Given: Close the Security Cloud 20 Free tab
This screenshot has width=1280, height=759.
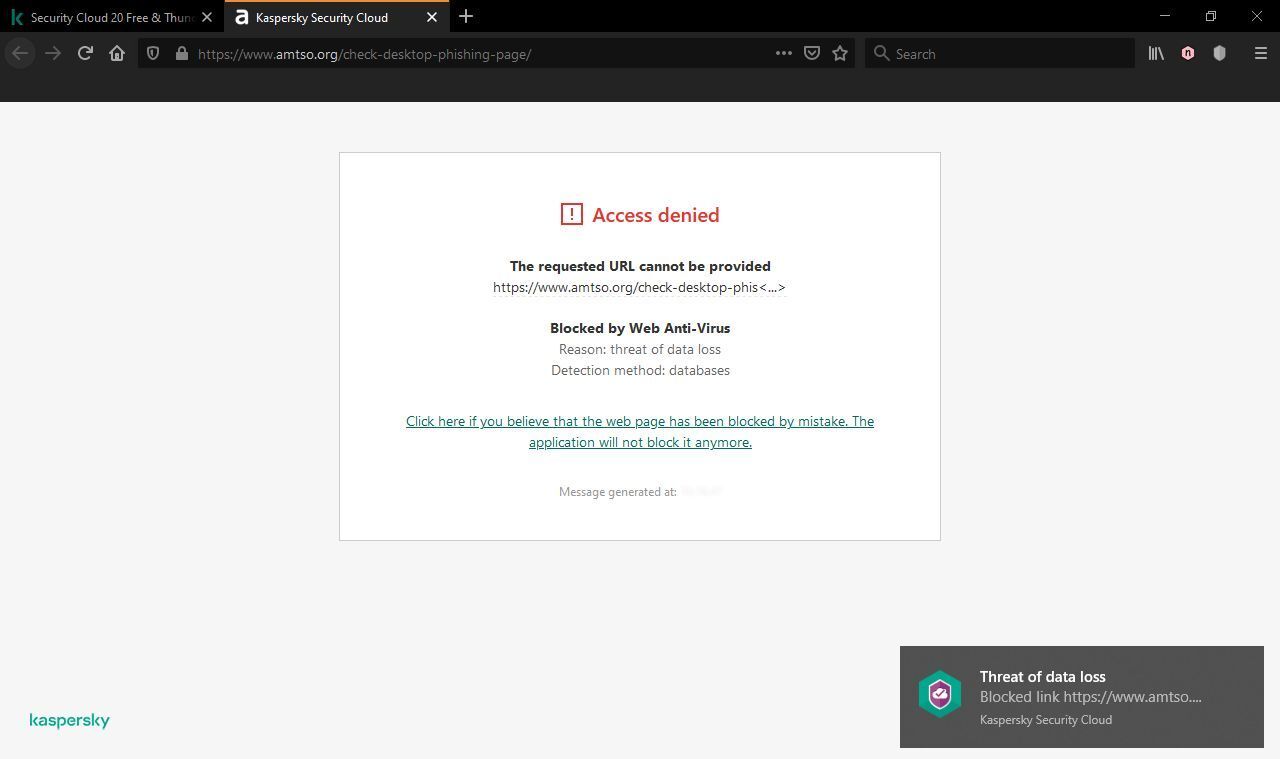Looking at the screenshot, I should [x=207, y=17].
